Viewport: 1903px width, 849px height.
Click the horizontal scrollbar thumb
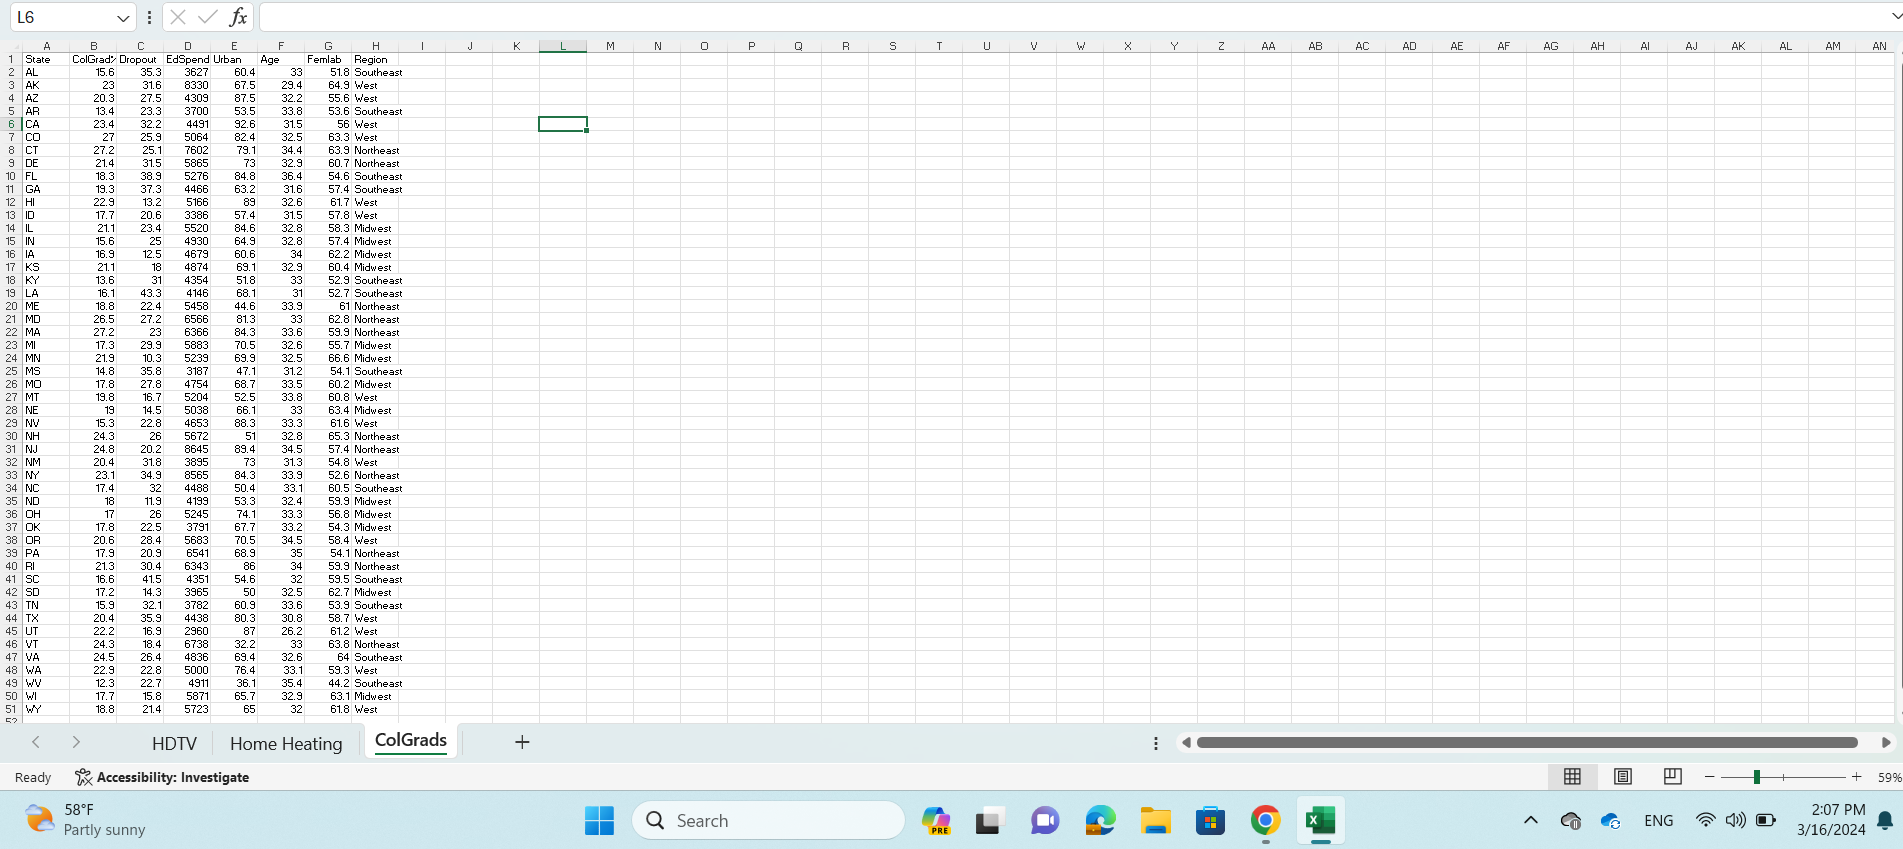click(1527, 743)
